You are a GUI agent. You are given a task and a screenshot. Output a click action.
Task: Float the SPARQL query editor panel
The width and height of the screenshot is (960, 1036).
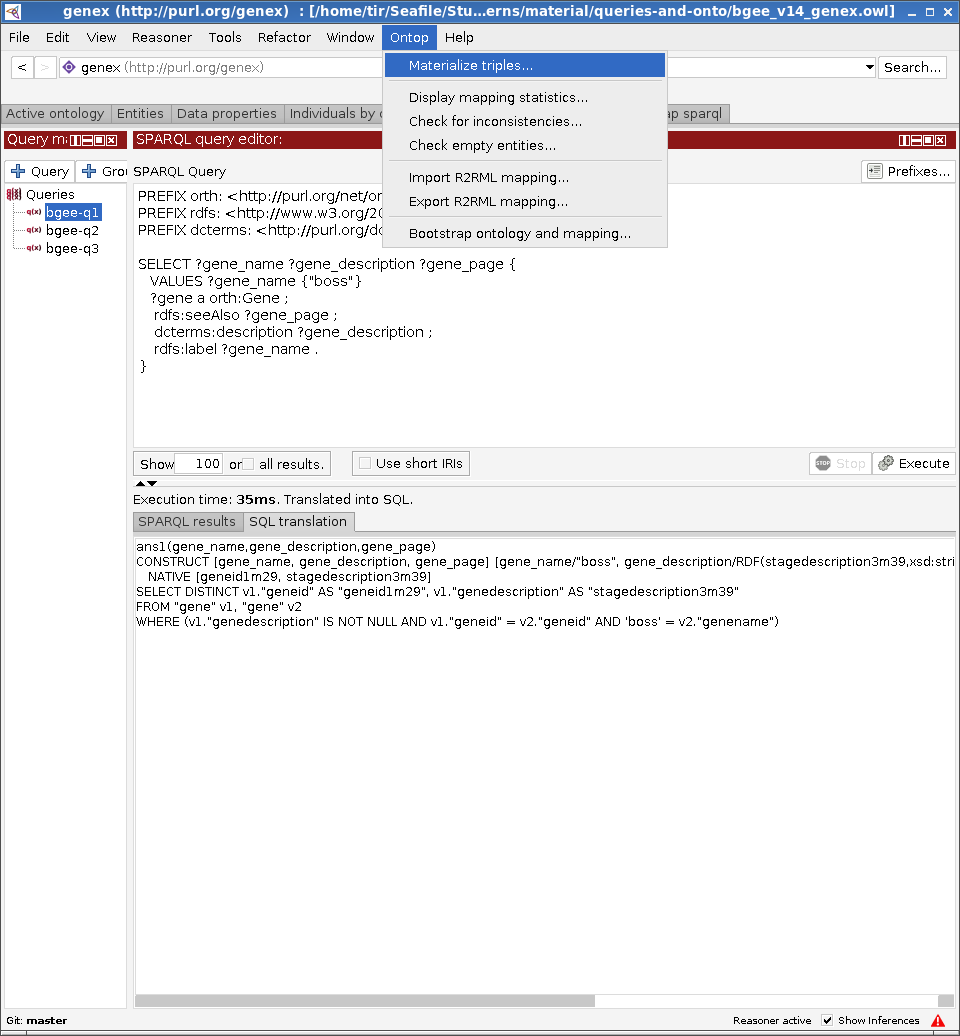click(x=928, y=140)
